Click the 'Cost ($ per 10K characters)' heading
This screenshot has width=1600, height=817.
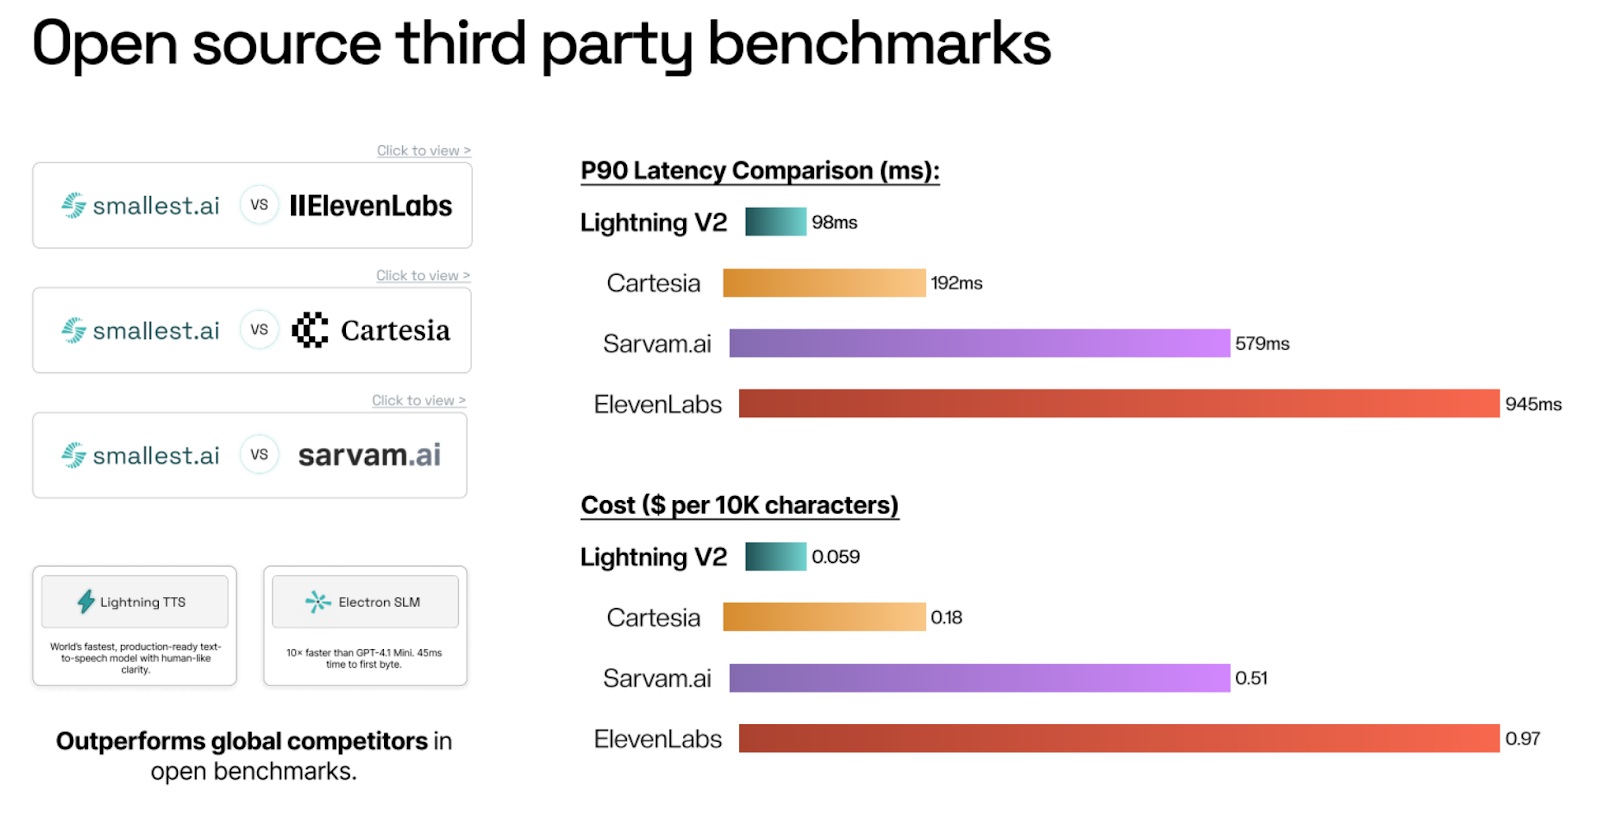tap(739, 506)
